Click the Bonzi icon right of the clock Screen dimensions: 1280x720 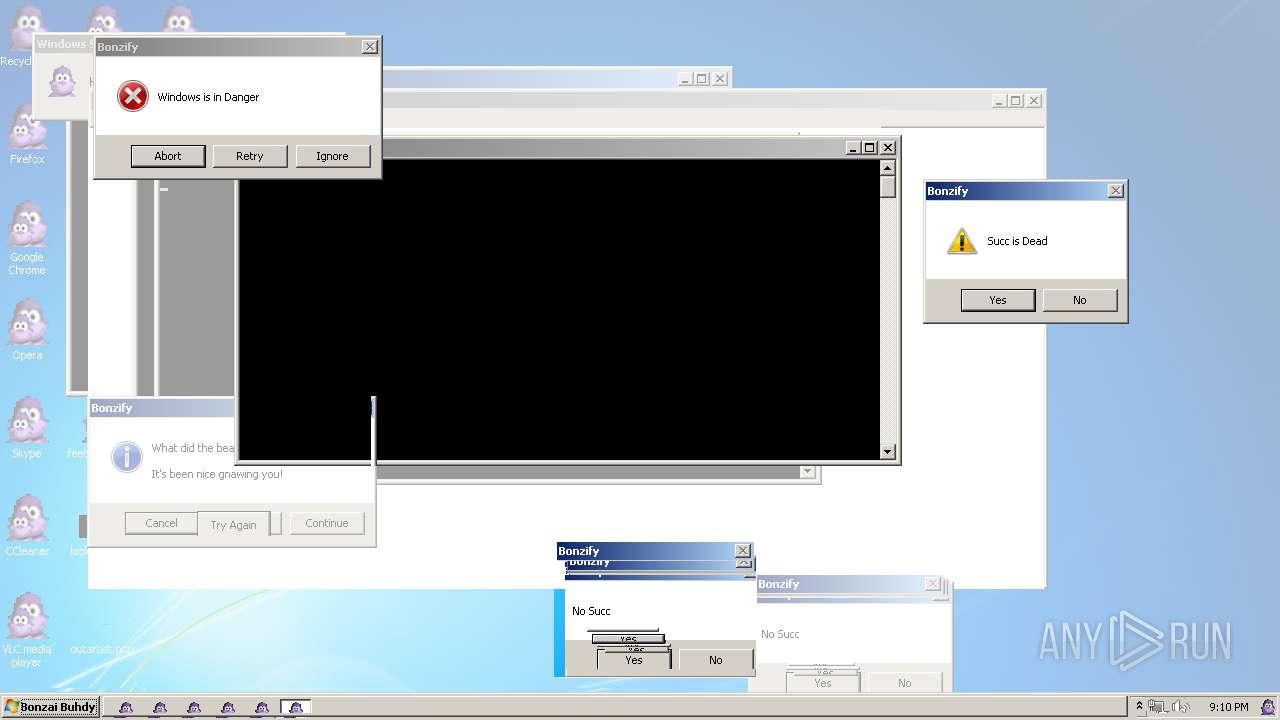(1267, 707)
